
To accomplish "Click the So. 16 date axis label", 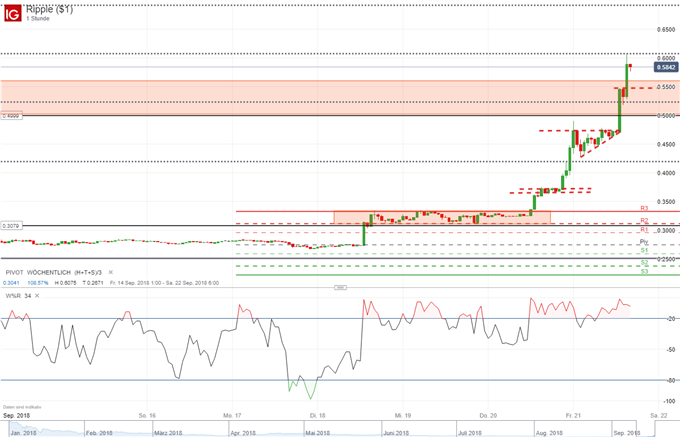I will coord(147,416).
